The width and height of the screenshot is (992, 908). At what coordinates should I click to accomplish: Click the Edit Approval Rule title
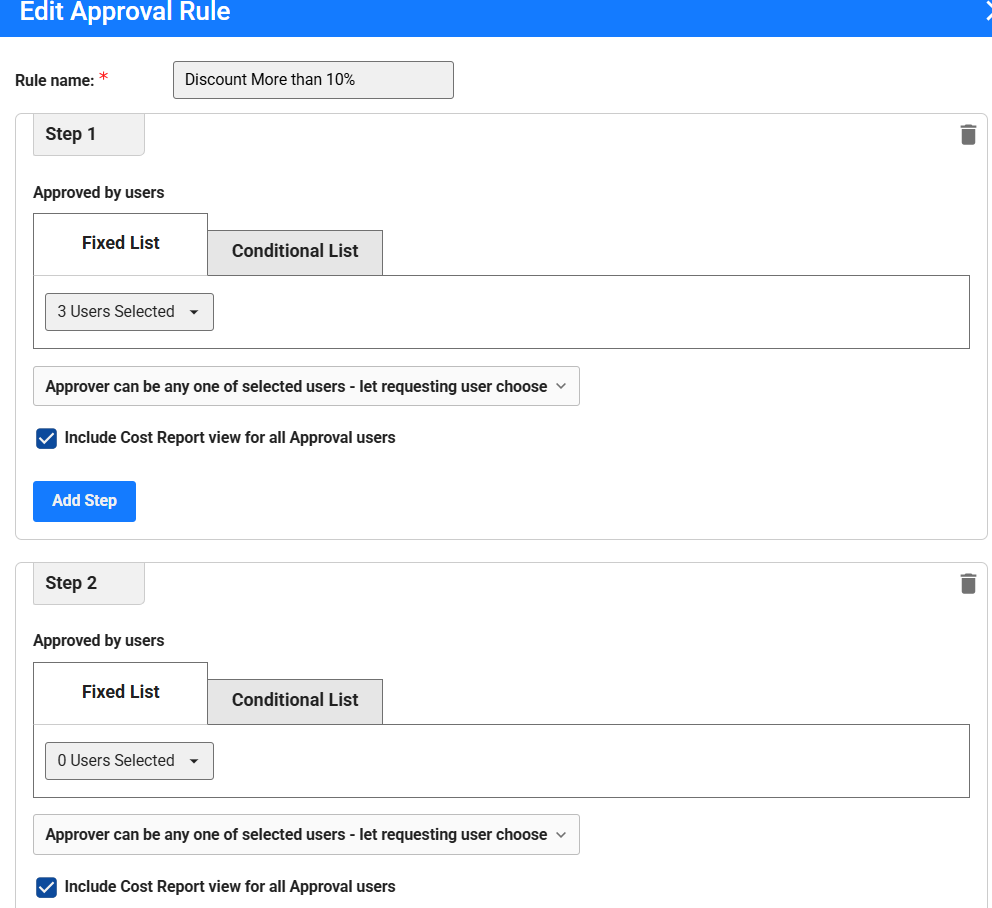tap(125, 13)
